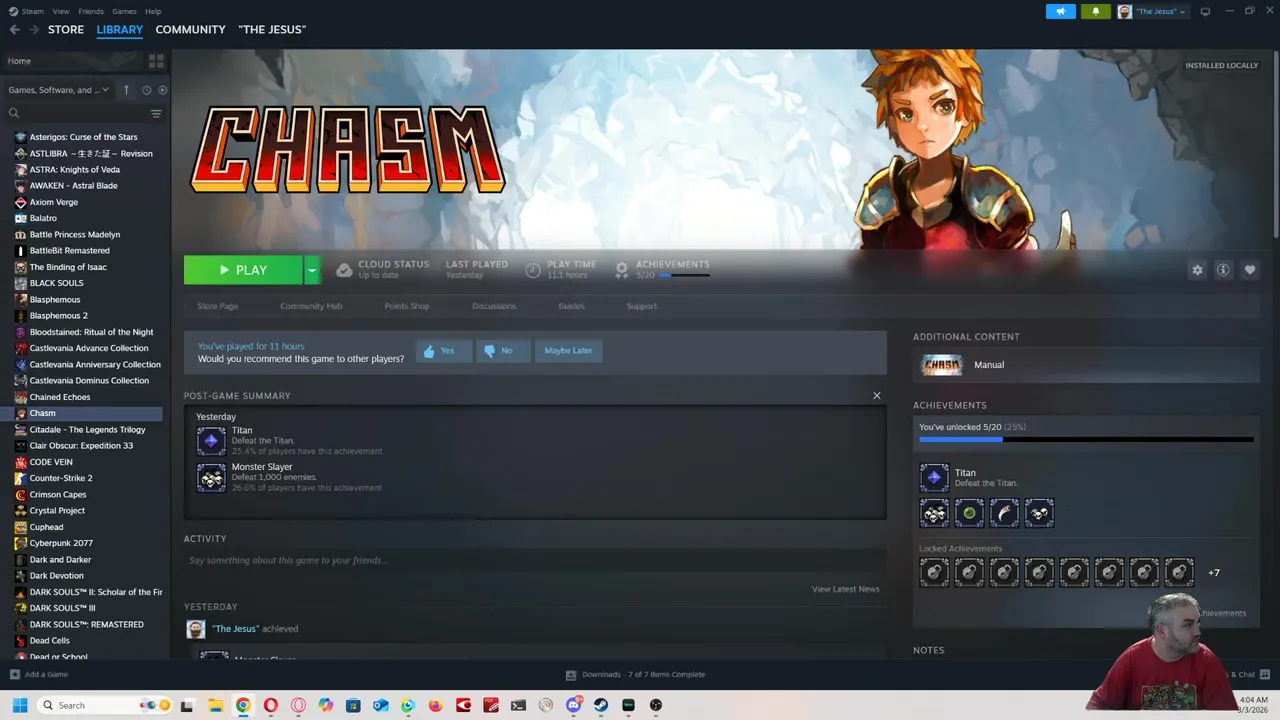Viewport: 1280px width, 720px height.
Task: Sort library using the up arrow icon
Action: point(126,90)
